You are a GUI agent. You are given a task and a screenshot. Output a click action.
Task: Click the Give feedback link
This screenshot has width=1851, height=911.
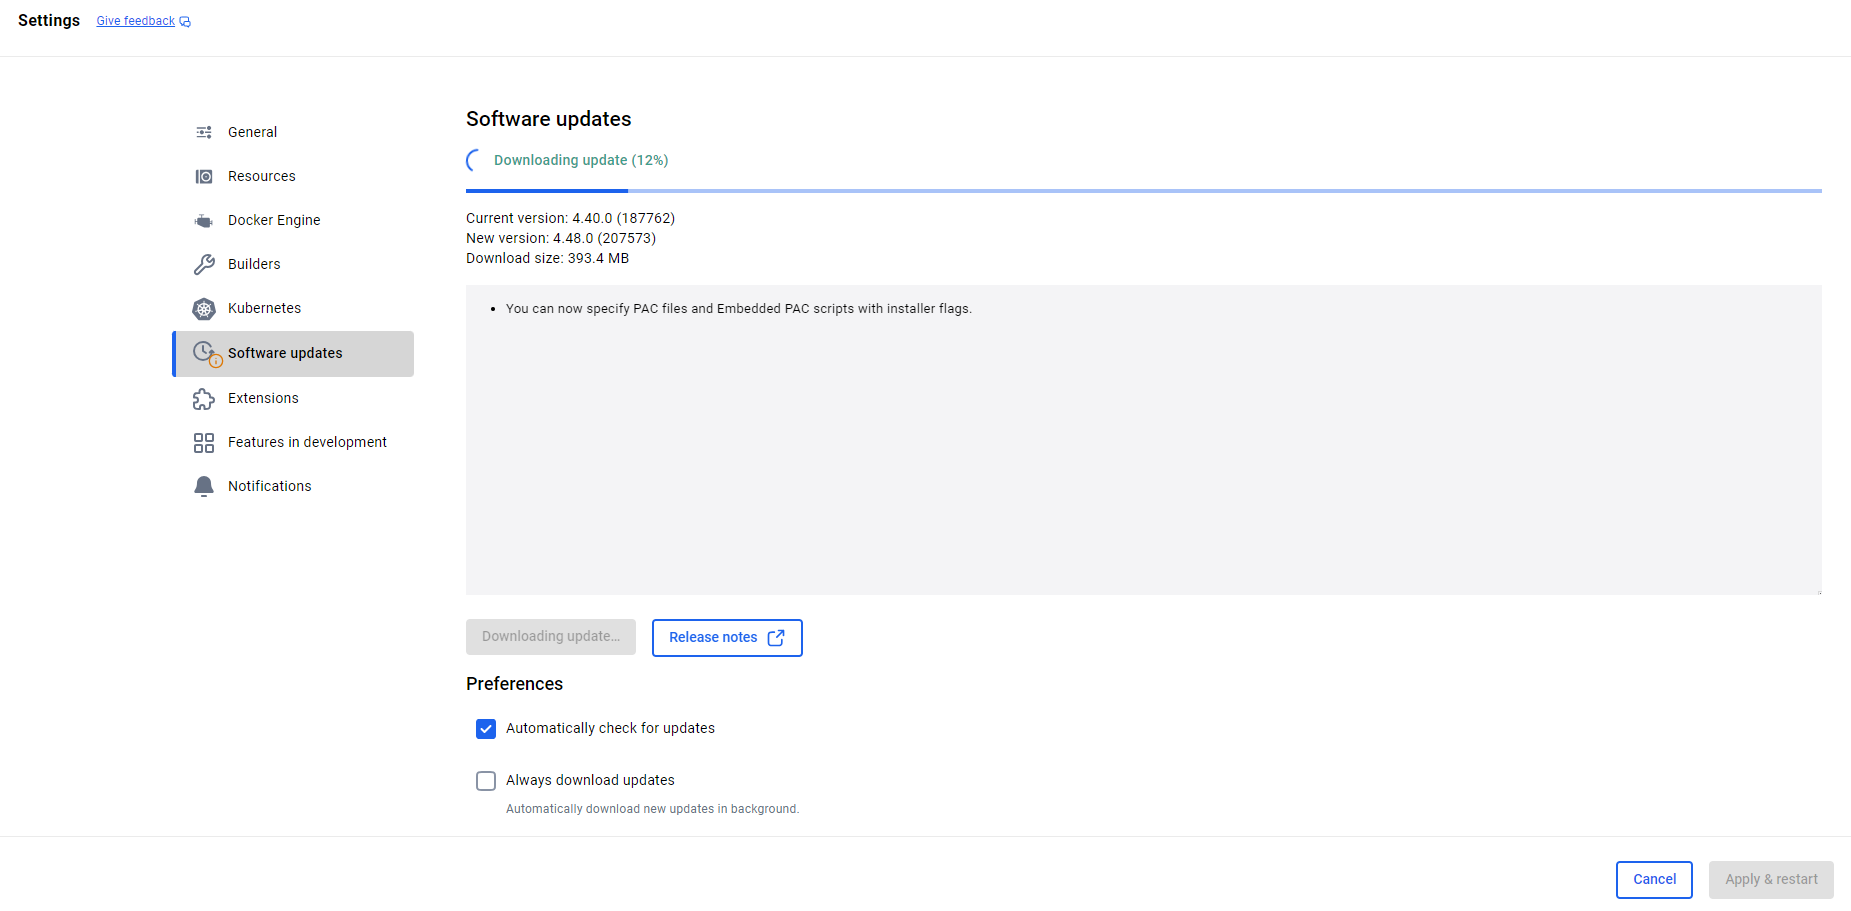click(135, 21)
